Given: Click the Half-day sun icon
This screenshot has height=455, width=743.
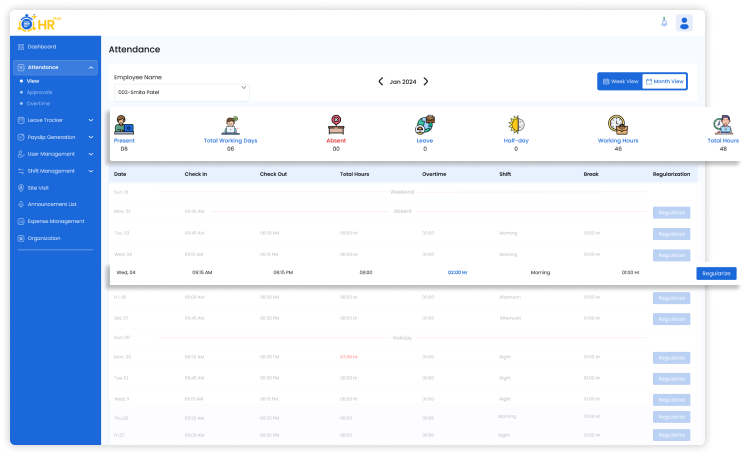Looking at the screenshot, I should coord(515,125).
